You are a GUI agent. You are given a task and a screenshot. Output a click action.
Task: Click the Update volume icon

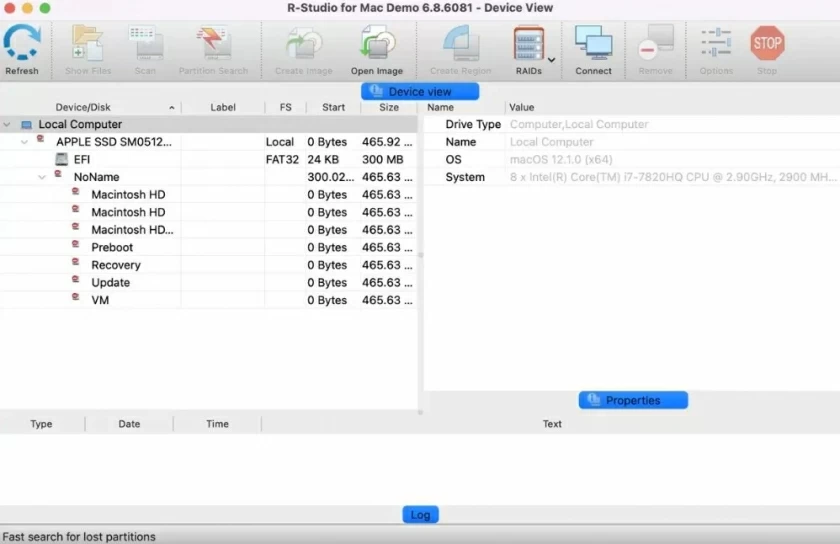point(76,279)
